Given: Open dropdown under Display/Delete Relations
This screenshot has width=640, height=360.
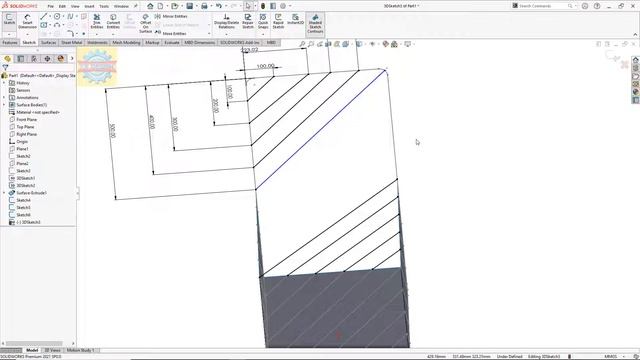Looking at the screenshot, I should point(227,34).
